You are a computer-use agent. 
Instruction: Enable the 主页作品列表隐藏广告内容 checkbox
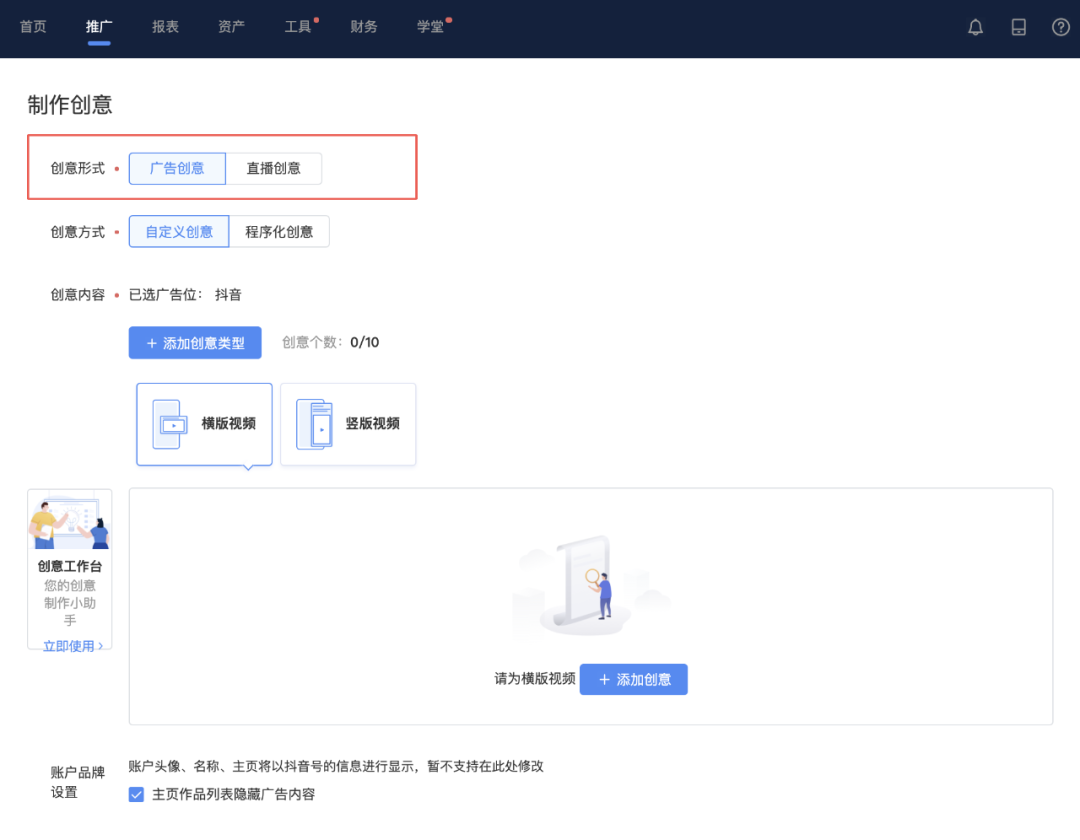(x=136, y=794)
